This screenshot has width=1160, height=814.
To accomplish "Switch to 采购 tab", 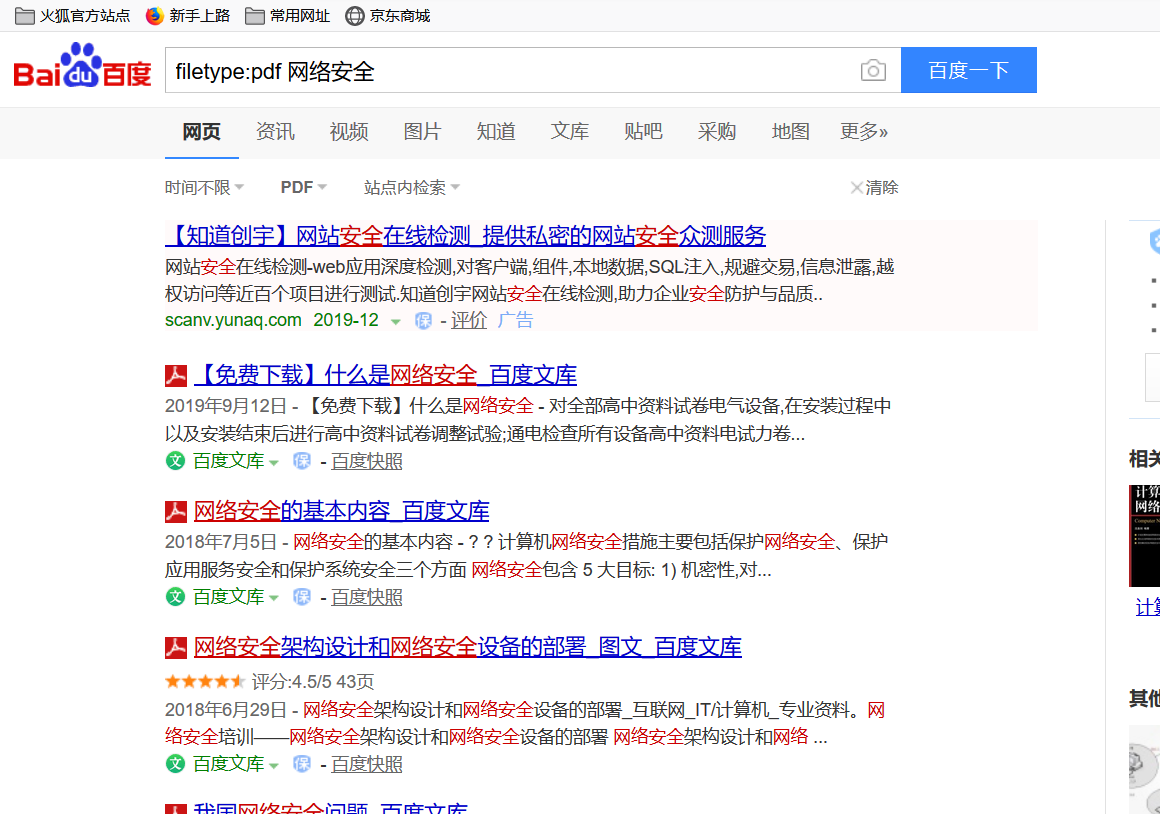I will pyautogui.click(x=717, y=132).
